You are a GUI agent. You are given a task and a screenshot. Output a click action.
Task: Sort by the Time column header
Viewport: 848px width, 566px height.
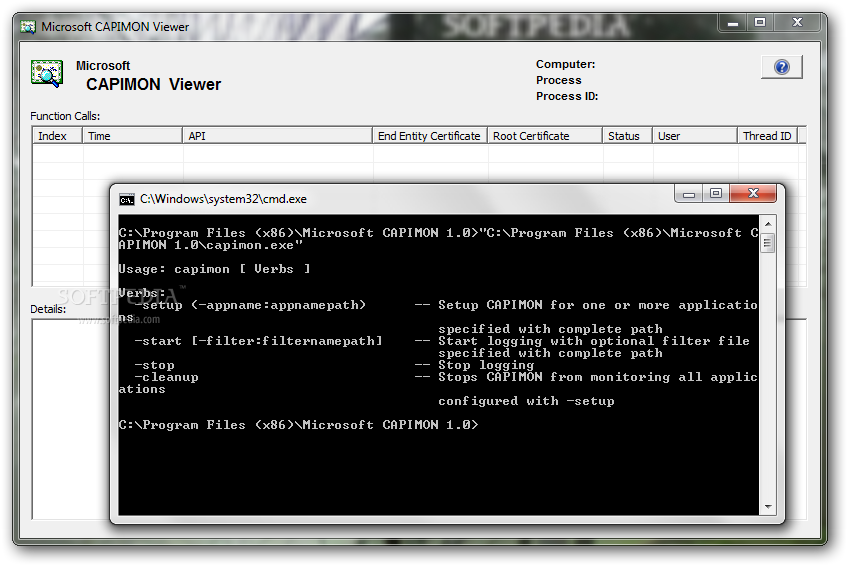[x=132, y=136]
